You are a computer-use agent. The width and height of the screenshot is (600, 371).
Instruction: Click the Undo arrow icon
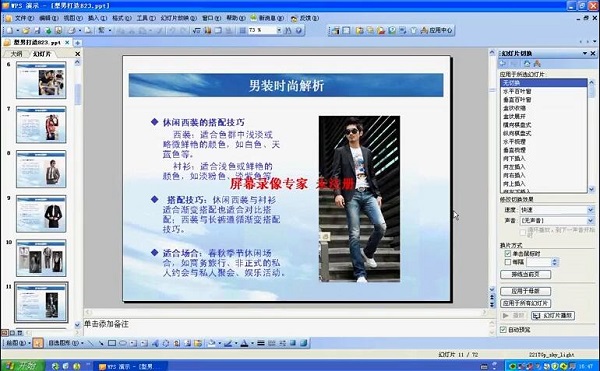[172, 30]
